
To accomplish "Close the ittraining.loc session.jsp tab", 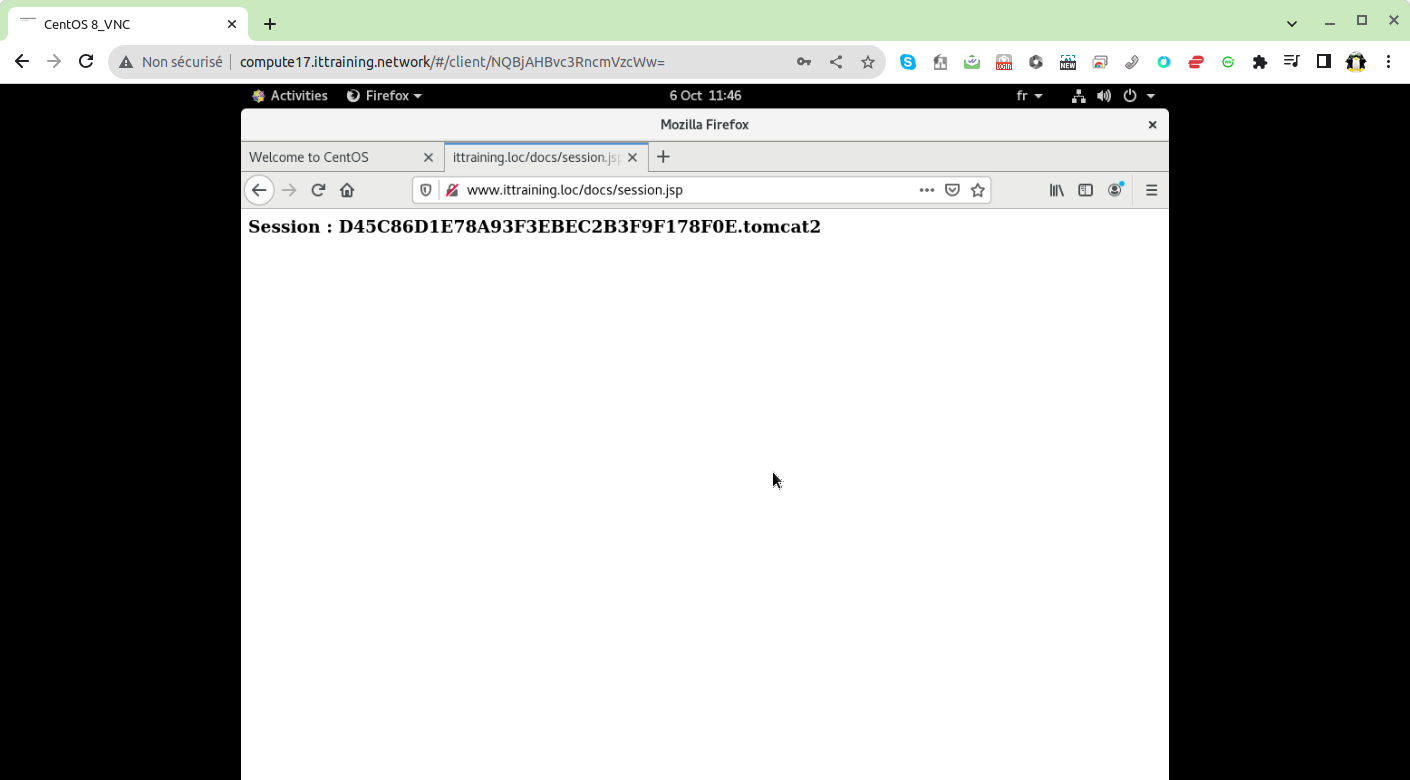I will tap(632, 157).
